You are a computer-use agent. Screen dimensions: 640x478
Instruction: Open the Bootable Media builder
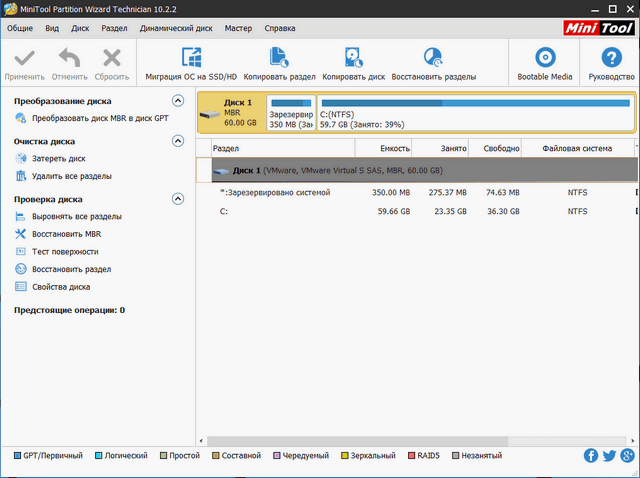point(545,57)
